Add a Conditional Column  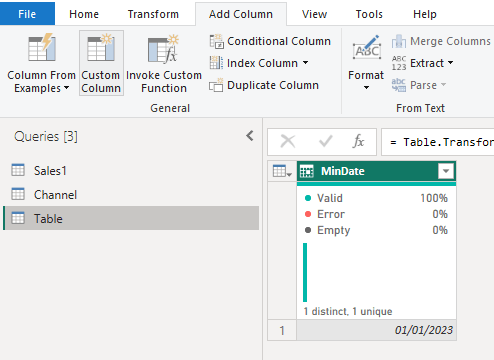pyautogui.click(x=270, y=41)
